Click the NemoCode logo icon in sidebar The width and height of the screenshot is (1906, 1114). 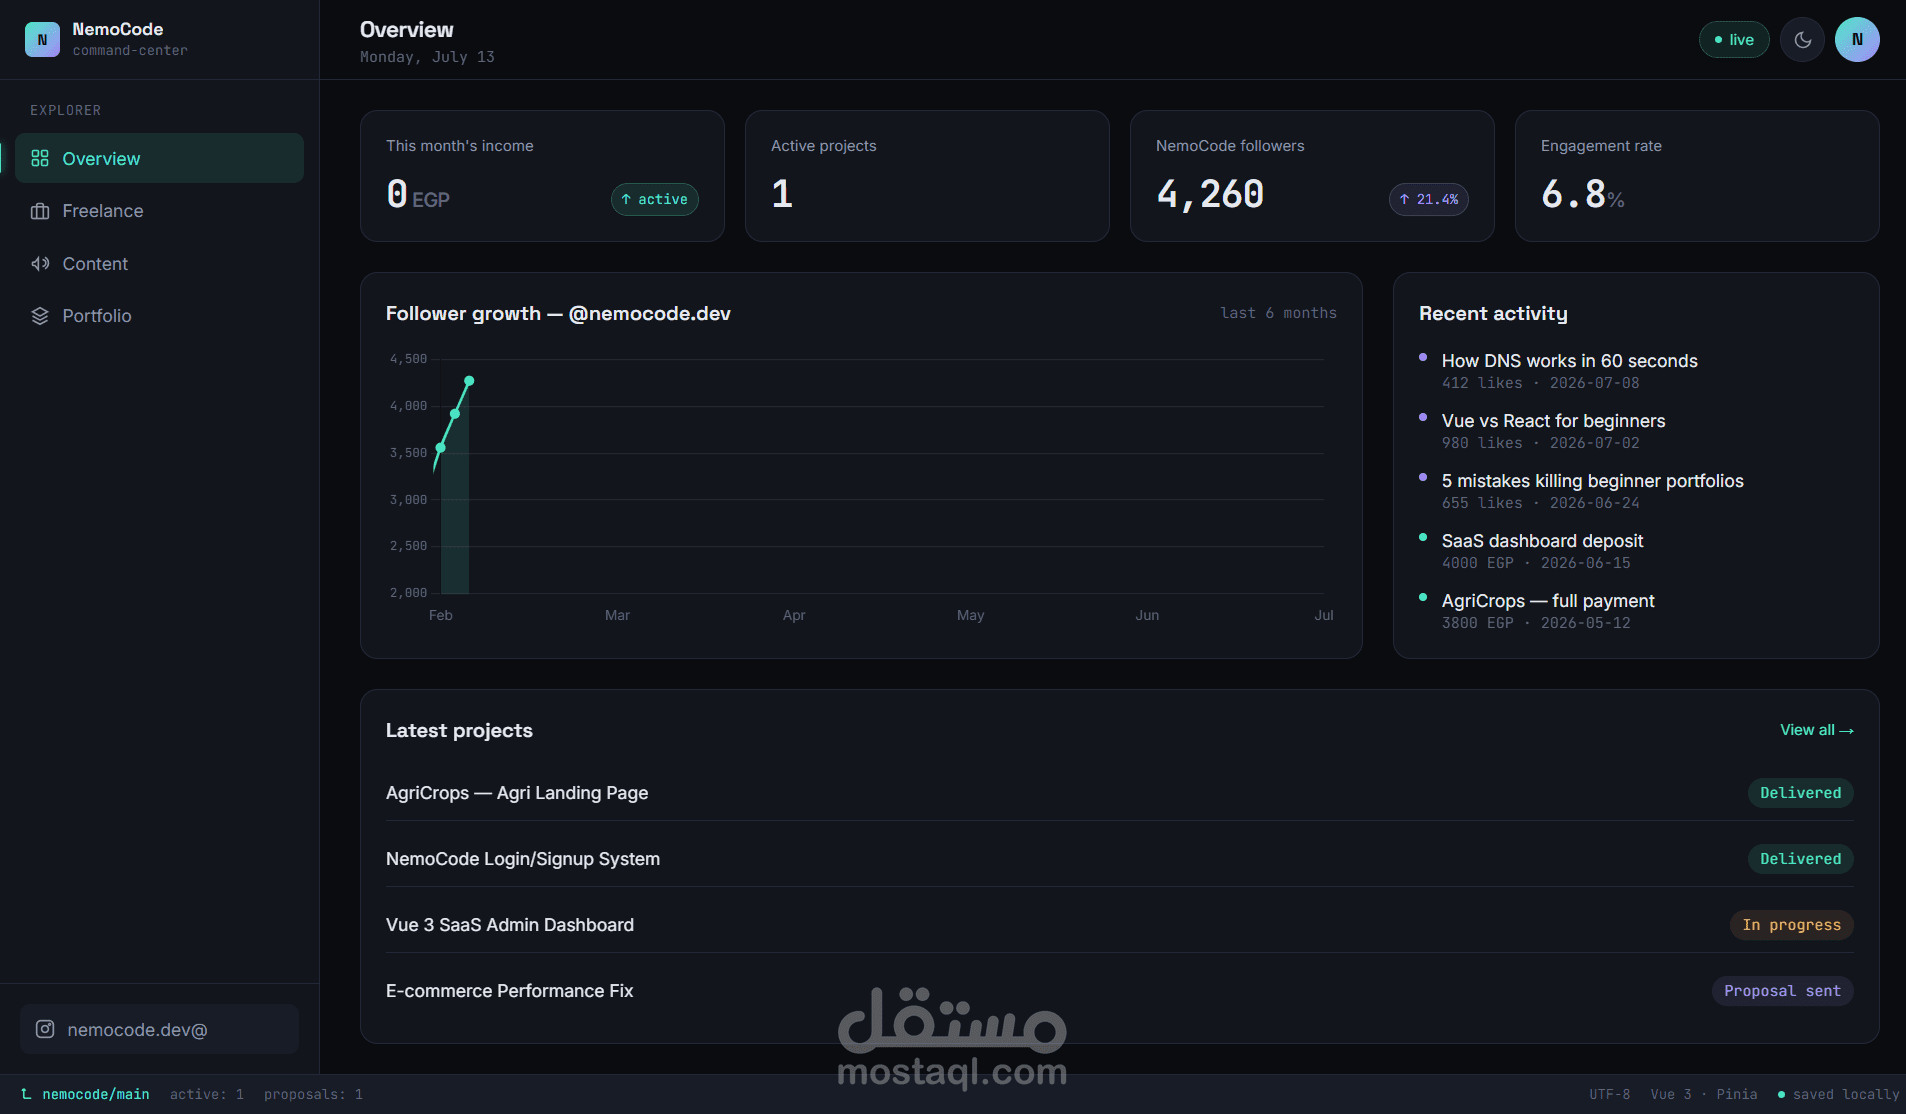click(x=42, y=39)
